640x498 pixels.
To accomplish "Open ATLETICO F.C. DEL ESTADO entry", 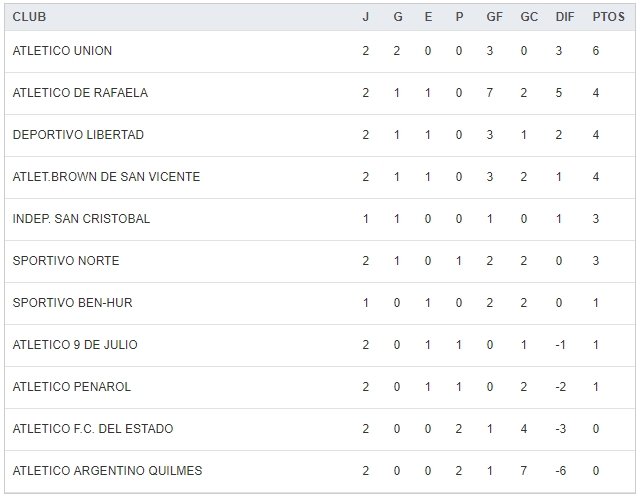I will tap(93, 429).
